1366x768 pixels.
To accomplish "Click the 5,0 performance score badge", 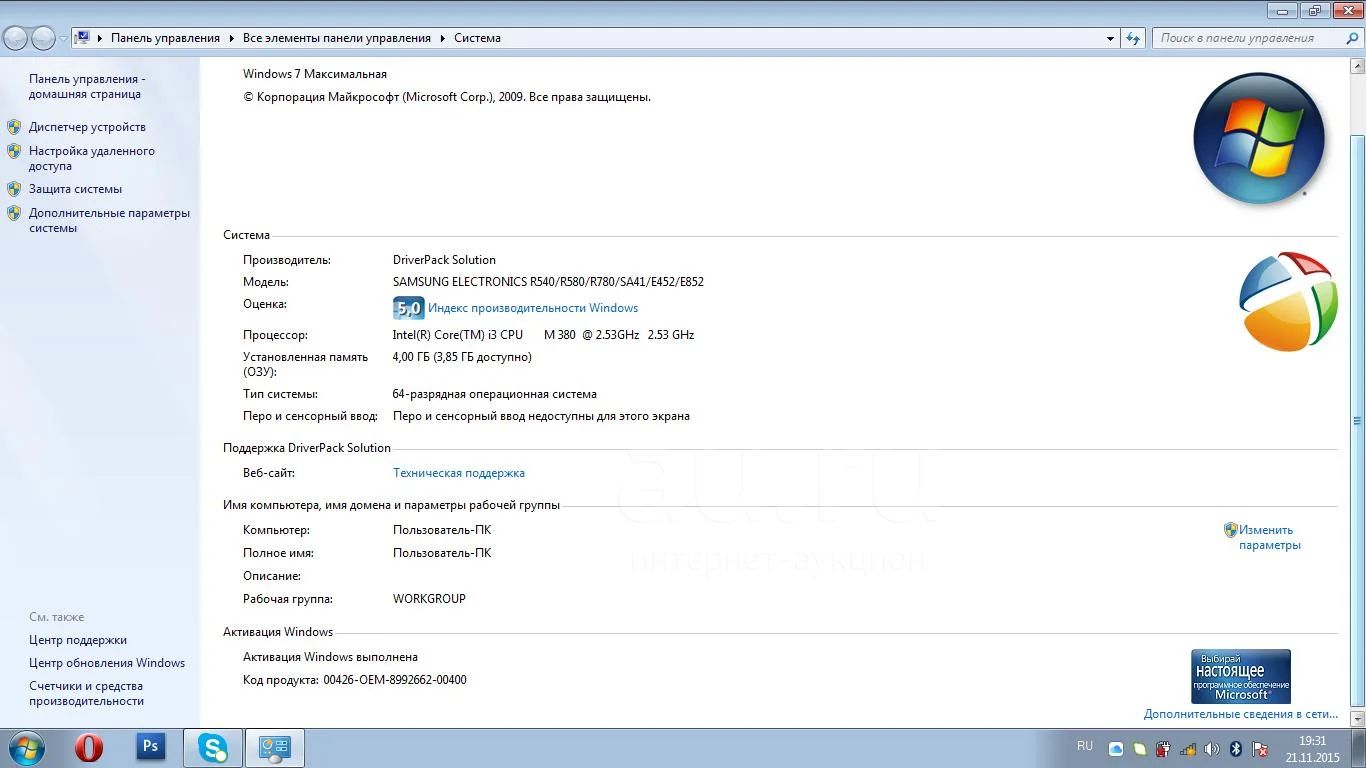I will tap(408, 308).
